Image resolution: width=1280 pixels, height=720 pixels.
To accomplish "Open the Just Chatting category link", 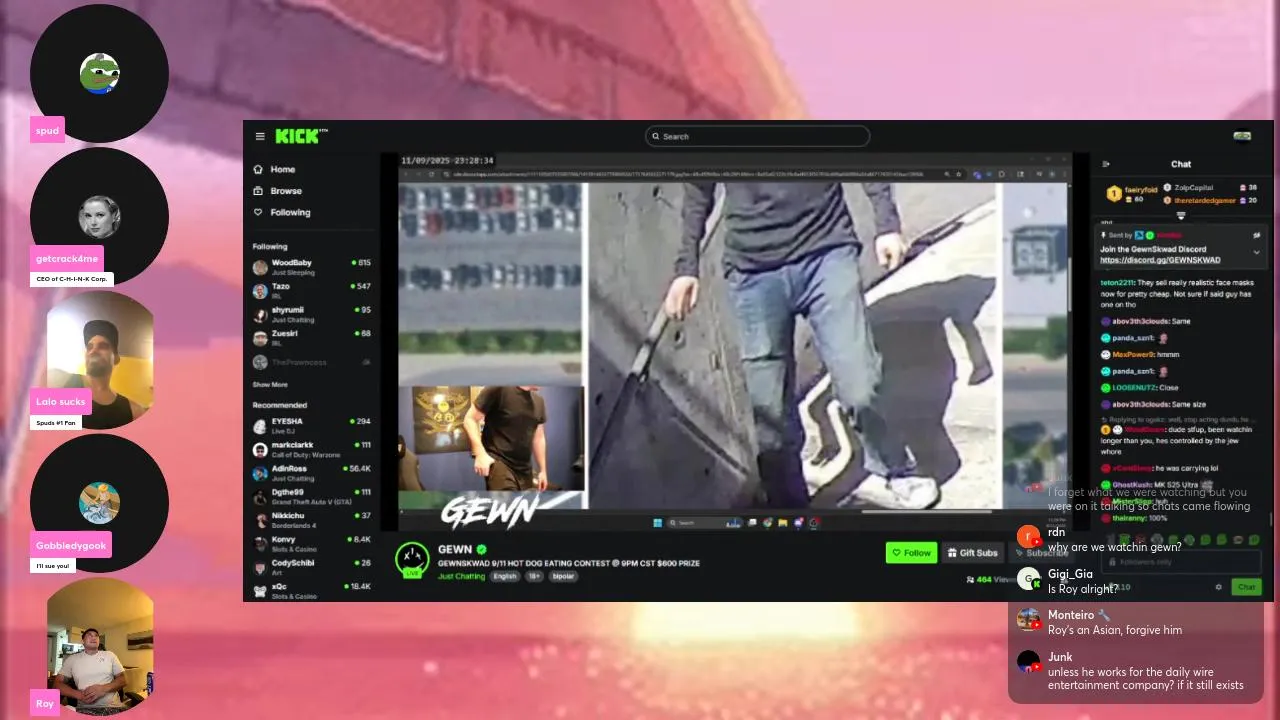I will pos(461,576).
